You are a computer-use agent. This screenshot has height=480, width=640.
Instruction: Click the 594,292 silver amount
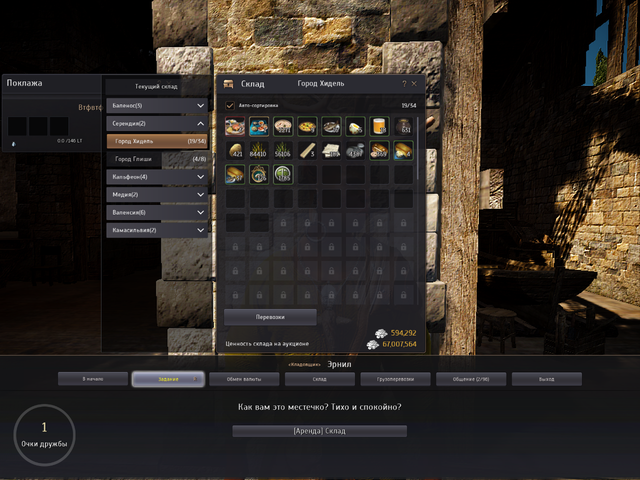(403, 333)
